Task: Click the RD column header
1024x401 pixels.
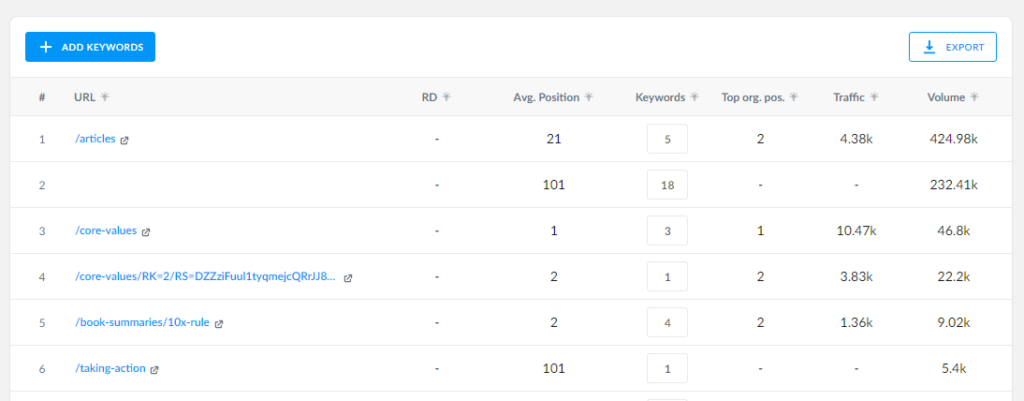Action: click(x=430, y=97)
